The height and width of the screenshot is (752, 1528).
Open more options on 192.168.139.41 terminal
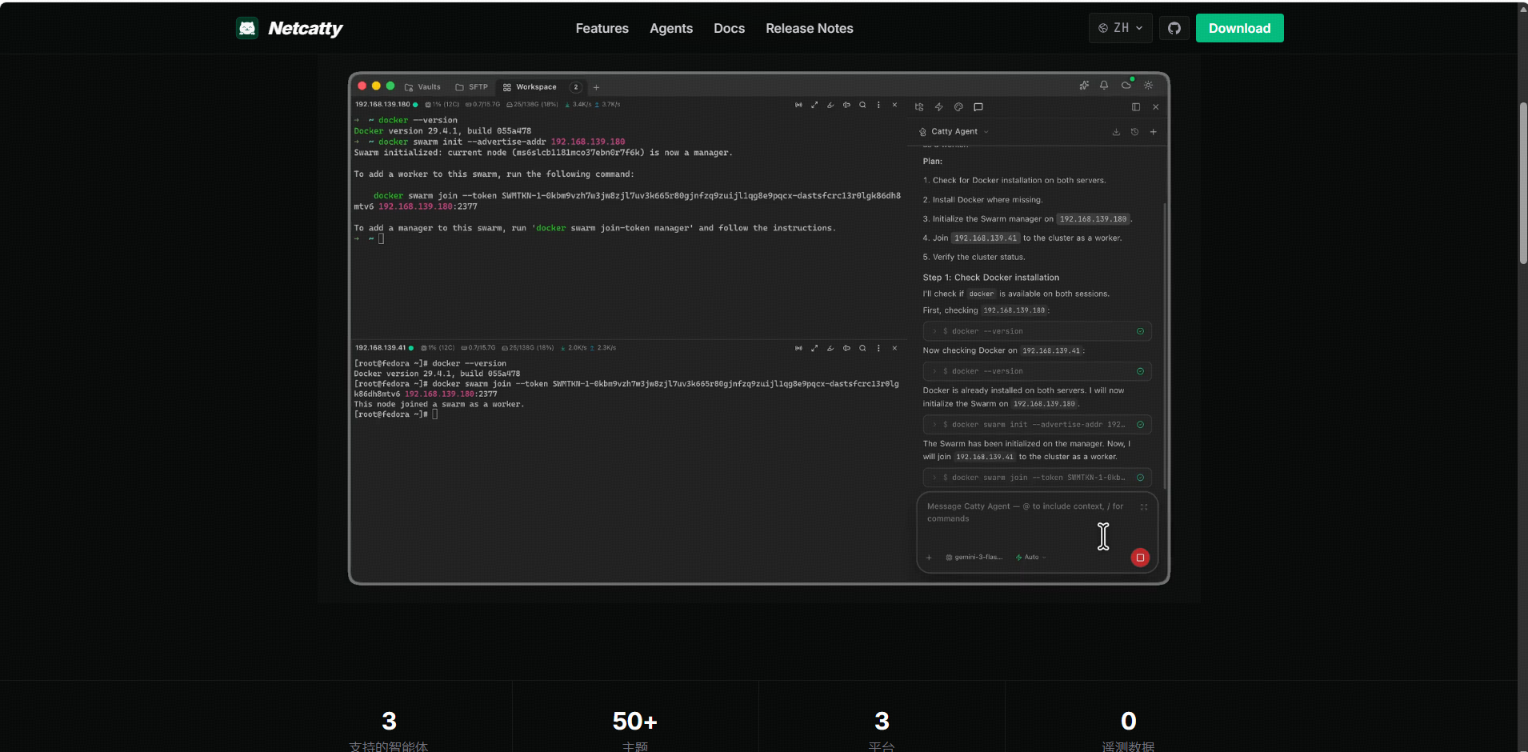(878, 348)
